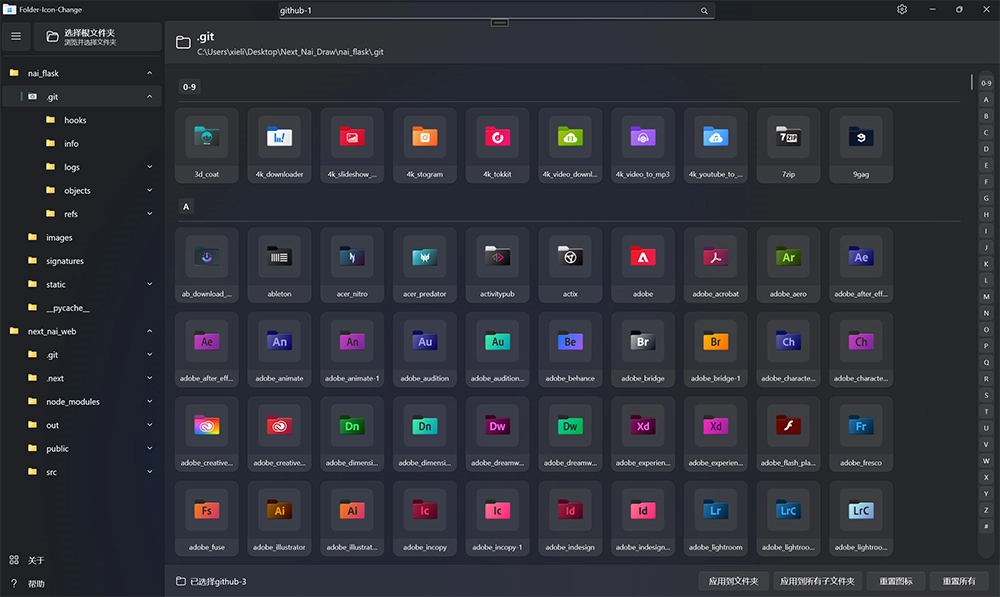Image resolution: width=1000 pixels, height=597 pixels.
Task: Collapse the nai_flask tree node
Action: (149, 73)
